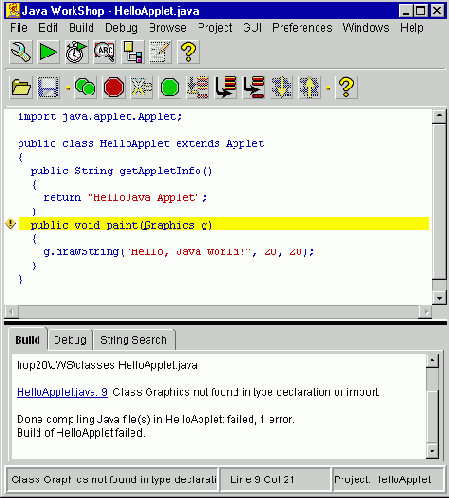Viewport: 449px width, 498px height.
Task: Click the g.drawString code line
Action: pyautogui.click(x=179, y=251)
